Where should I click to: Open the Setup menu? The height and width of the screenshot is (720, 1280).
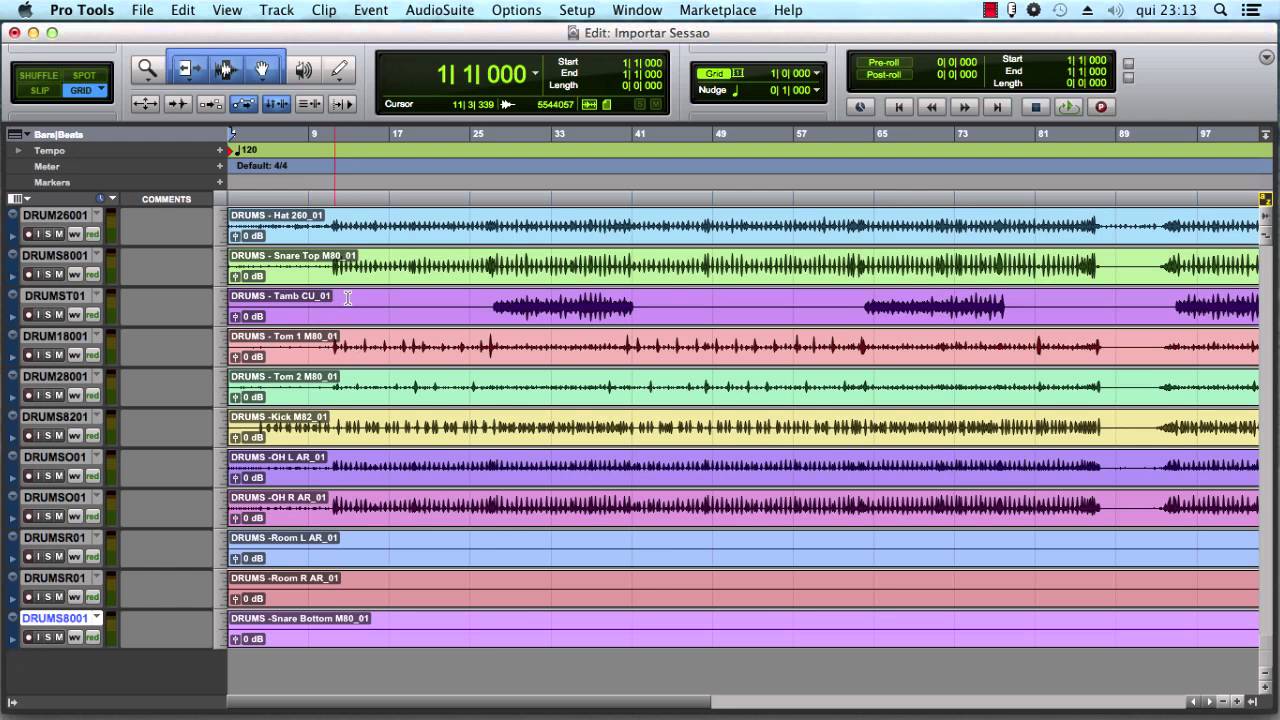point(577,10)
